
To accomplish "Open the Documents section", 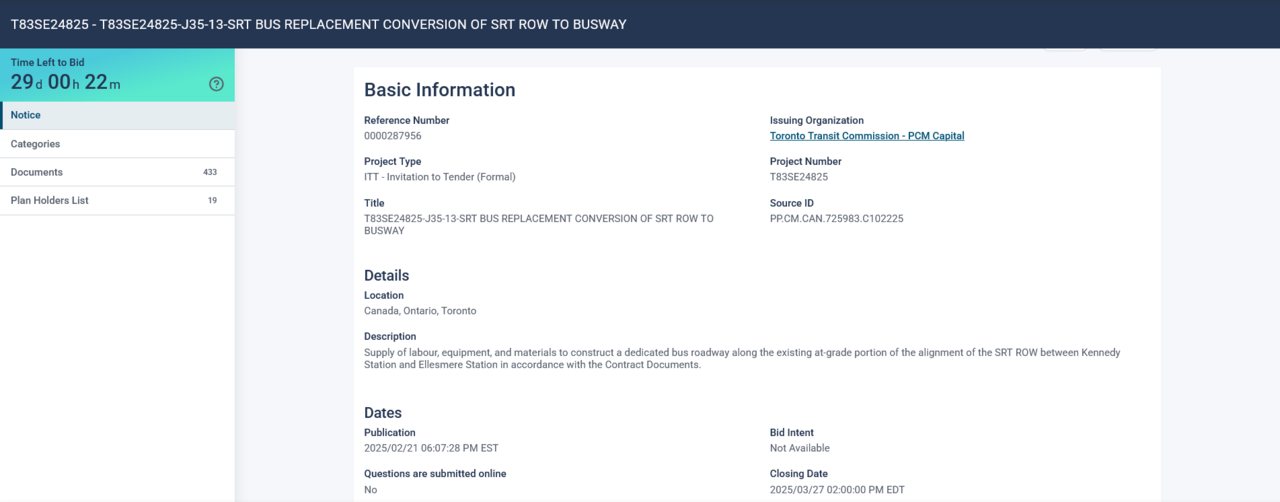I will [37, 172].
